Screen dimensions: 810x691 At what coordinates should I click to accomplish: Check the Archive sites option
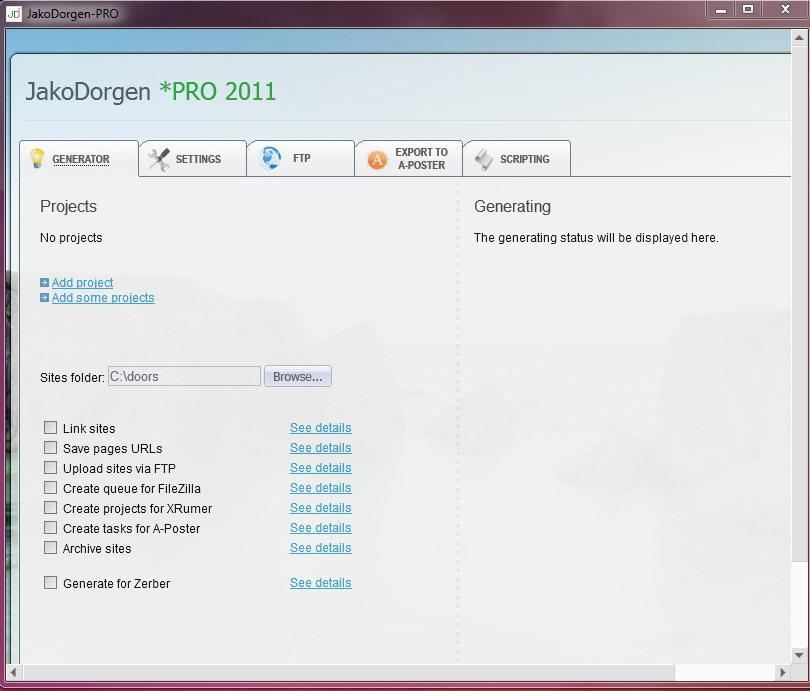50,548
